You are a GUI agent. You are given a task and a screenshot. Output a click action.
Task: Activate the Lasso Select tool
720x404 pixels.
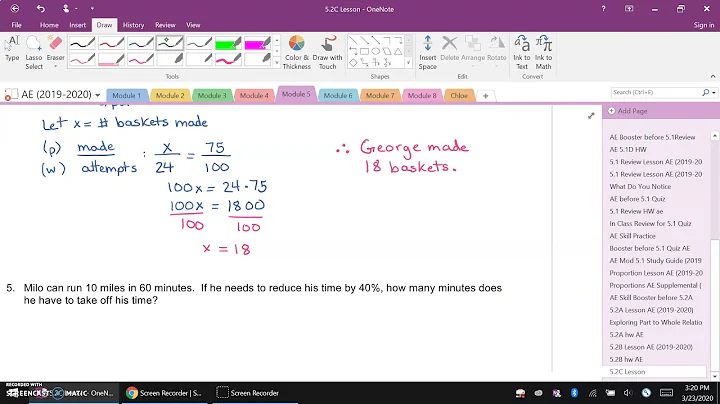(x=34, y=52)
